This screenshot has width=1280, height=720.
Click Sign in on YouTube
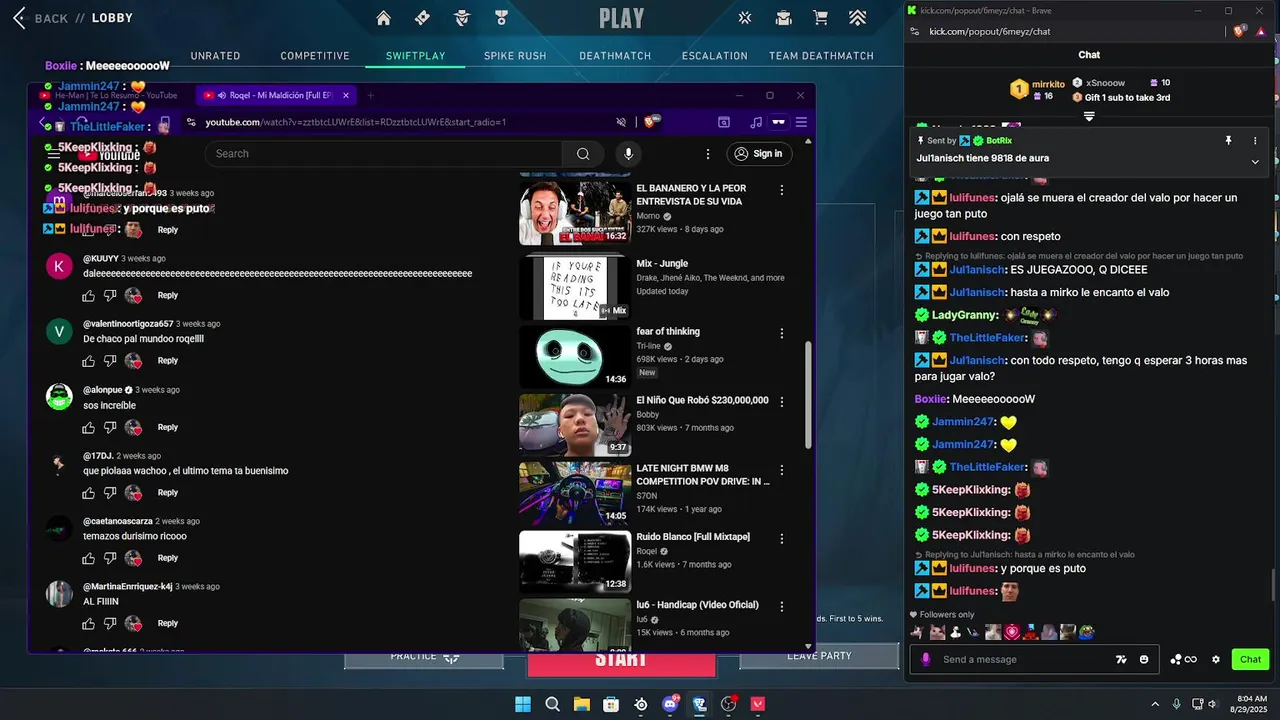(x=759, y=153)
